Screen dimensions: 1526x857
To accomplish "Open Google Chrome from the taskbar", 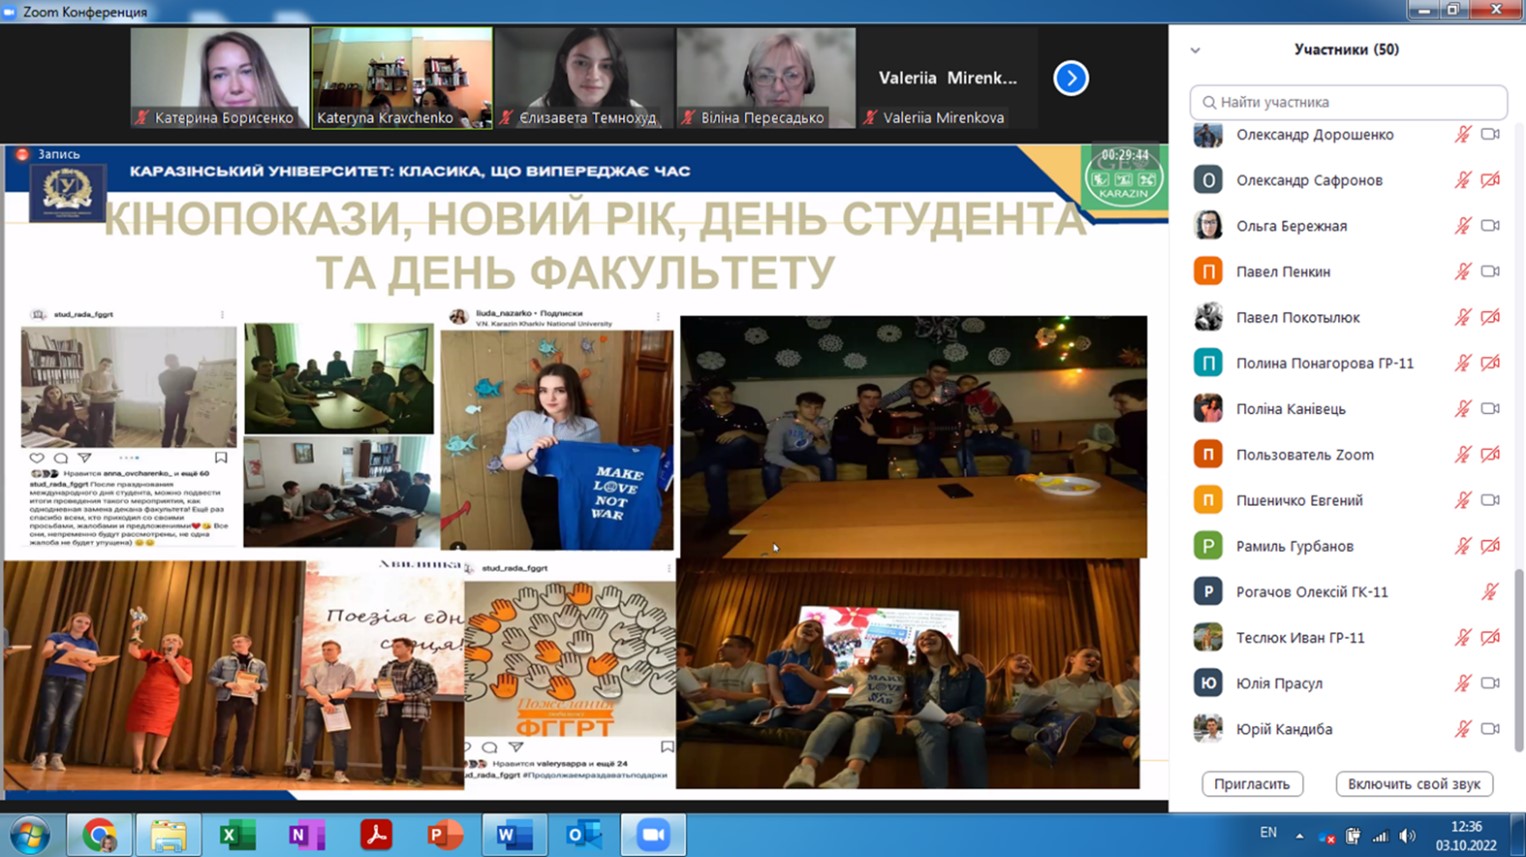I will pyautogui.click(x=99, y=834).
